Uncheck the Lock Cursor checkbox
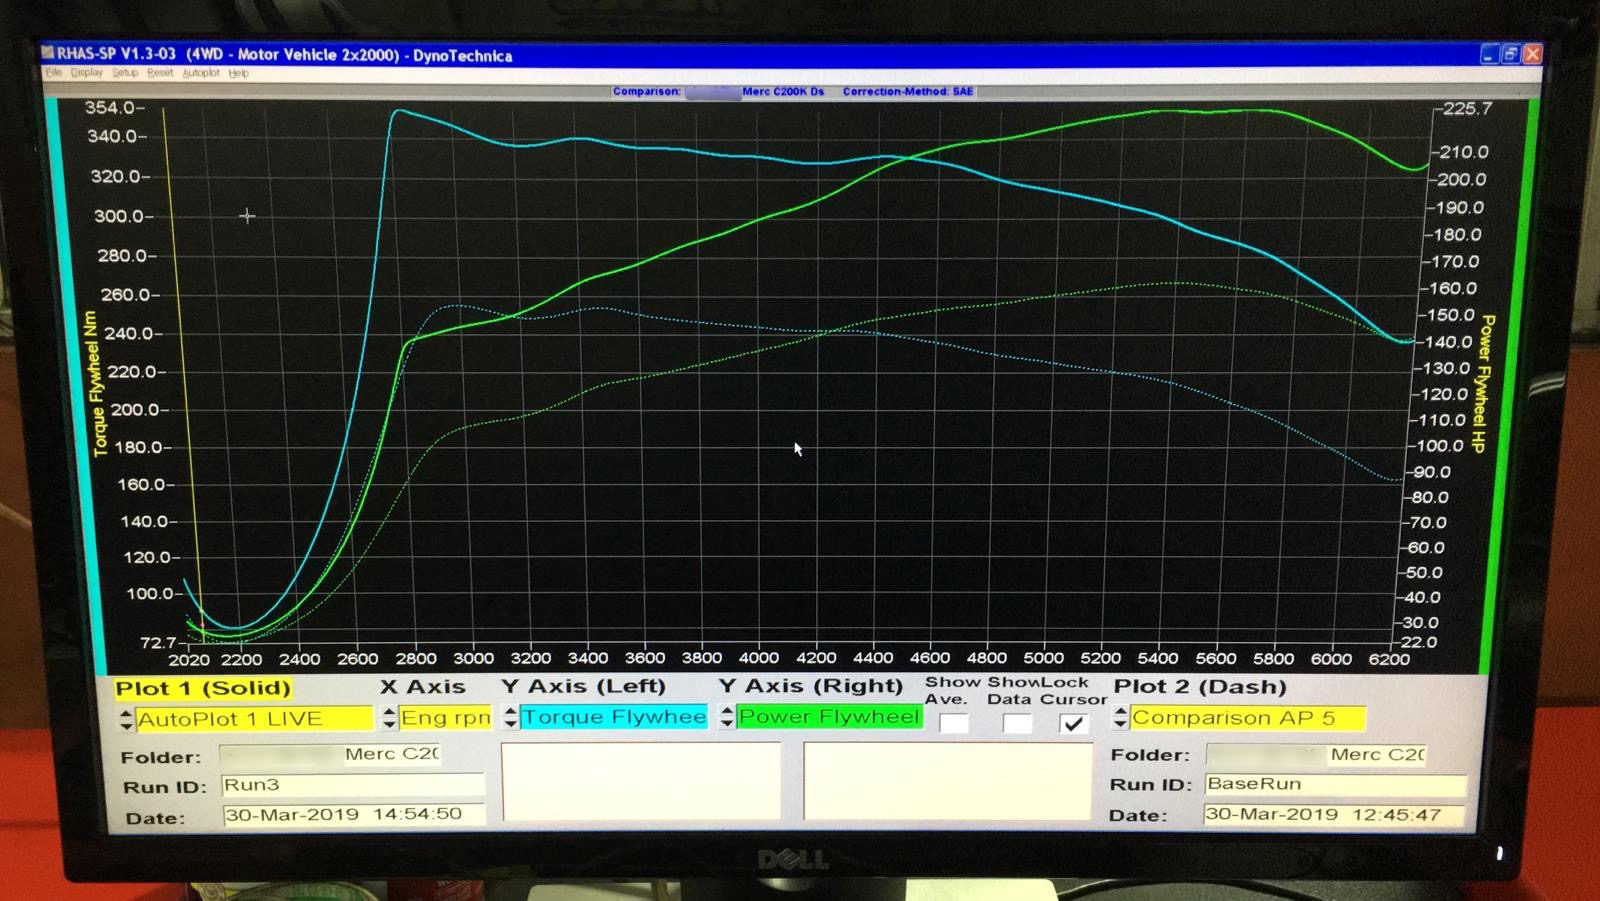The height and width of the screenshot is (901, 1600). pyautogui.click(x=1073, y=723)
